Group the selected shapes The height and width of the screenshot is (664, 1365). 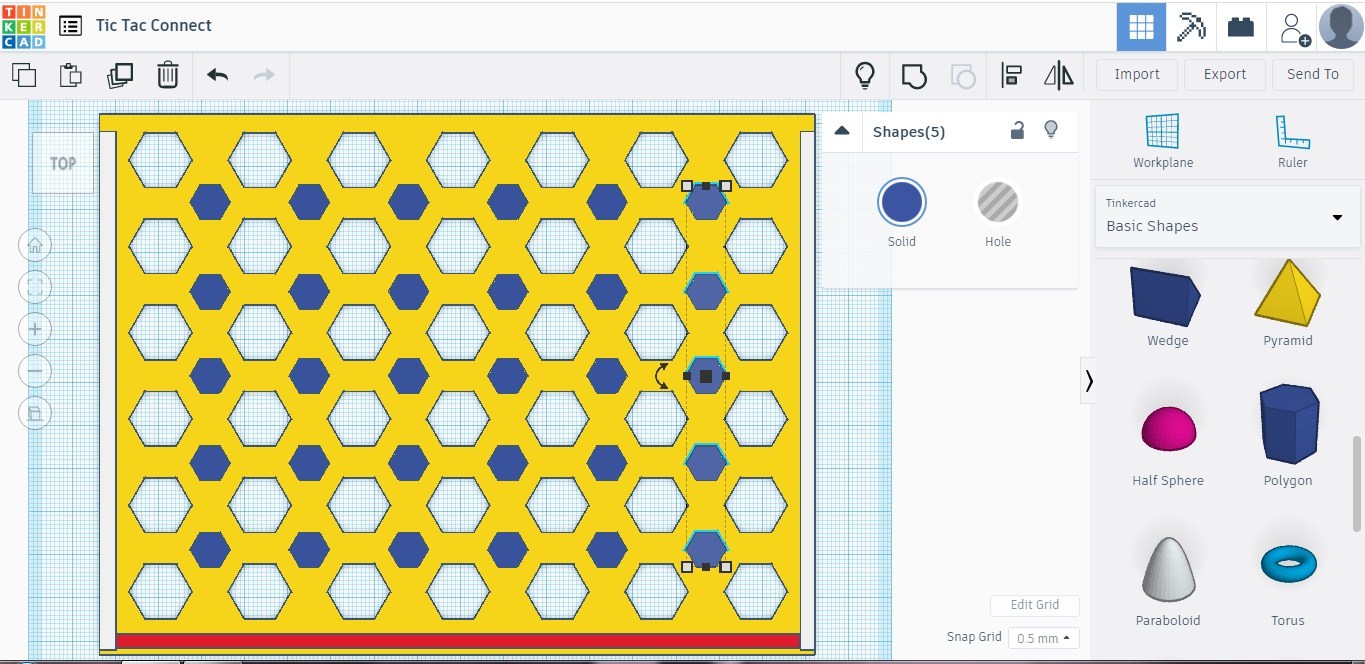point(913,75)
